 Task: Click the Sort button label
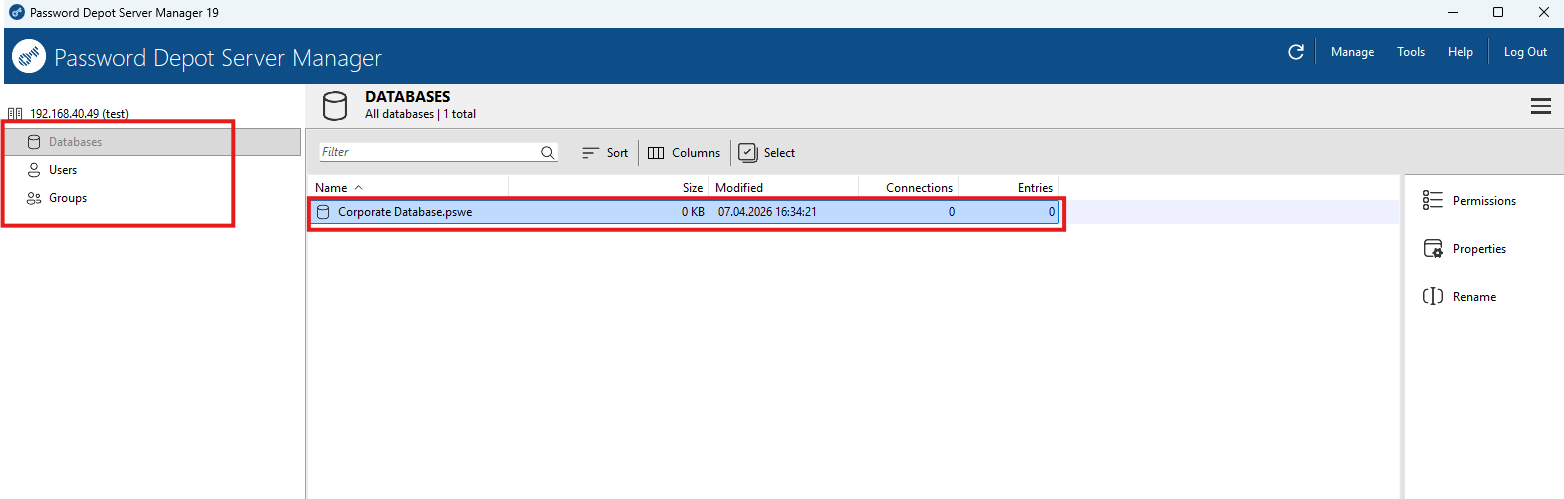pos(617,153)
